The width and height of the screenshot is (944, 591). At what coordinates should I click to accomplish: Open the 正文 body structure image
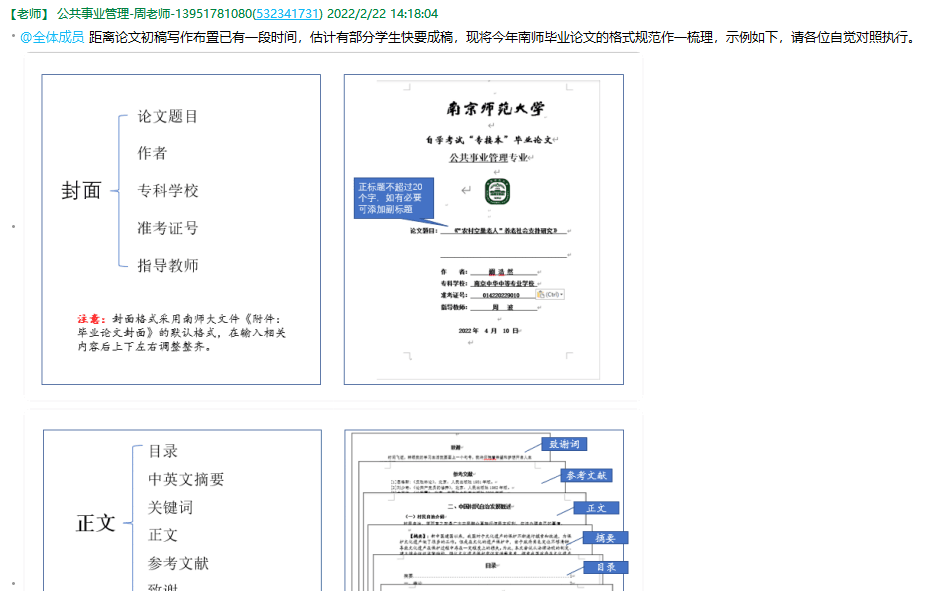333,502
